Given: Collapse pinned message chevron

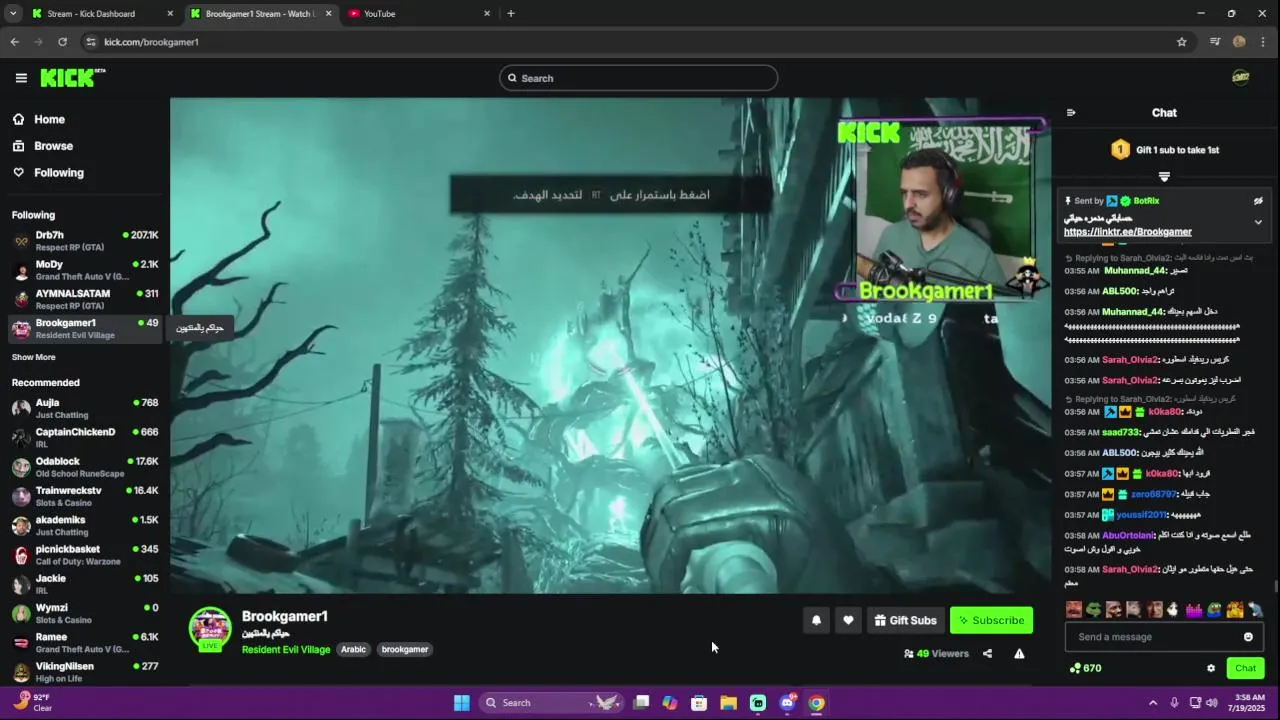Looking at the screenshot, I should (x=1258, y=222).
